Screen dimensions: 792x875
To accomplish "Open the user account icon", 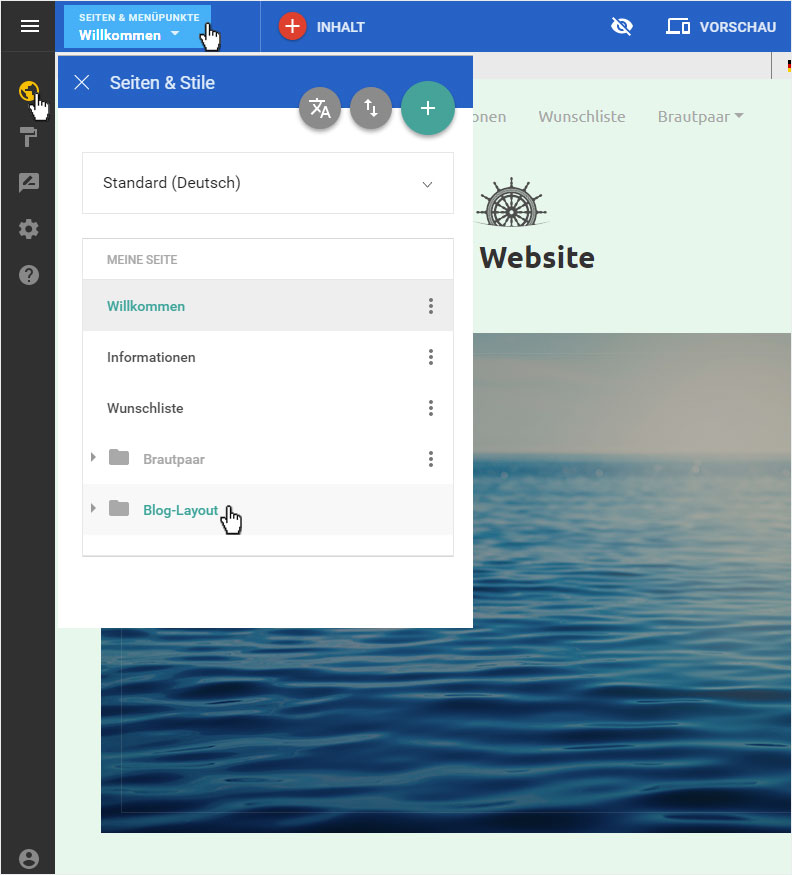I will coord(28,858).
